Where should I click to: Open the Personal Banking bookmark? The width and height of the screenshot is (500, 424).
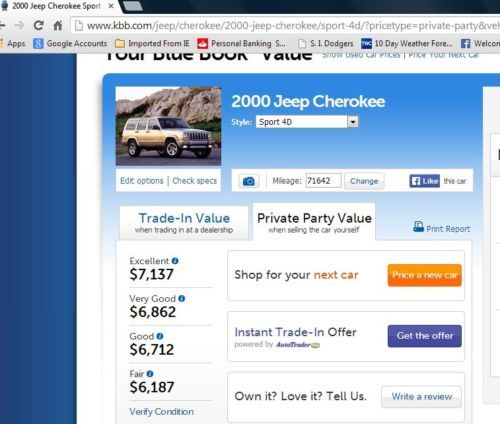242,43
